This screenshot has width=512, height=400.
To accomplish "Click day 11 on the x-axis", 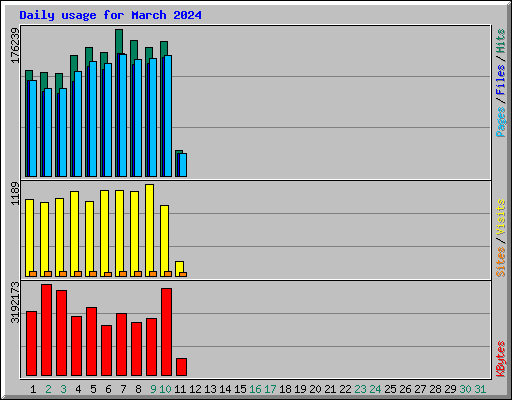I will point(180,389).
